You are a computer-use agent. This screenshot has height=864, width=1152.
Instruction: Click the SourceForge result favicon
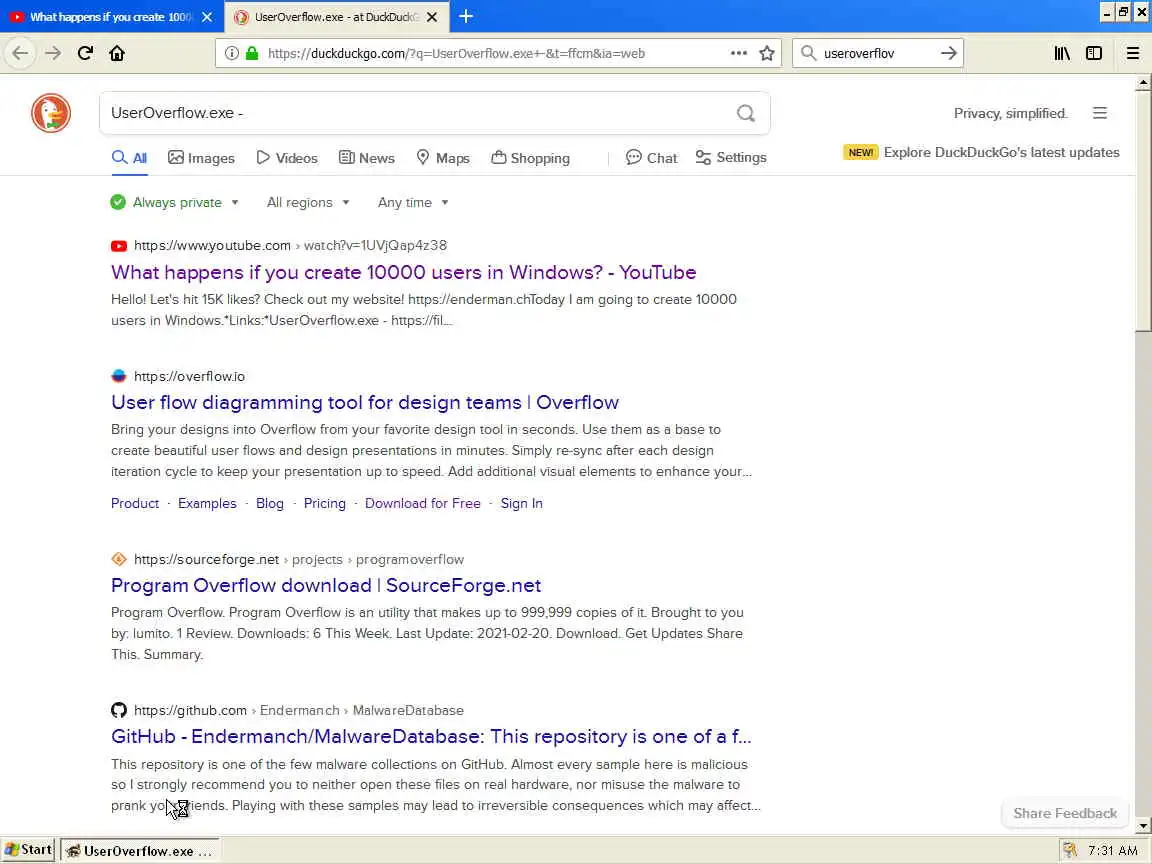tap(119, 559)
